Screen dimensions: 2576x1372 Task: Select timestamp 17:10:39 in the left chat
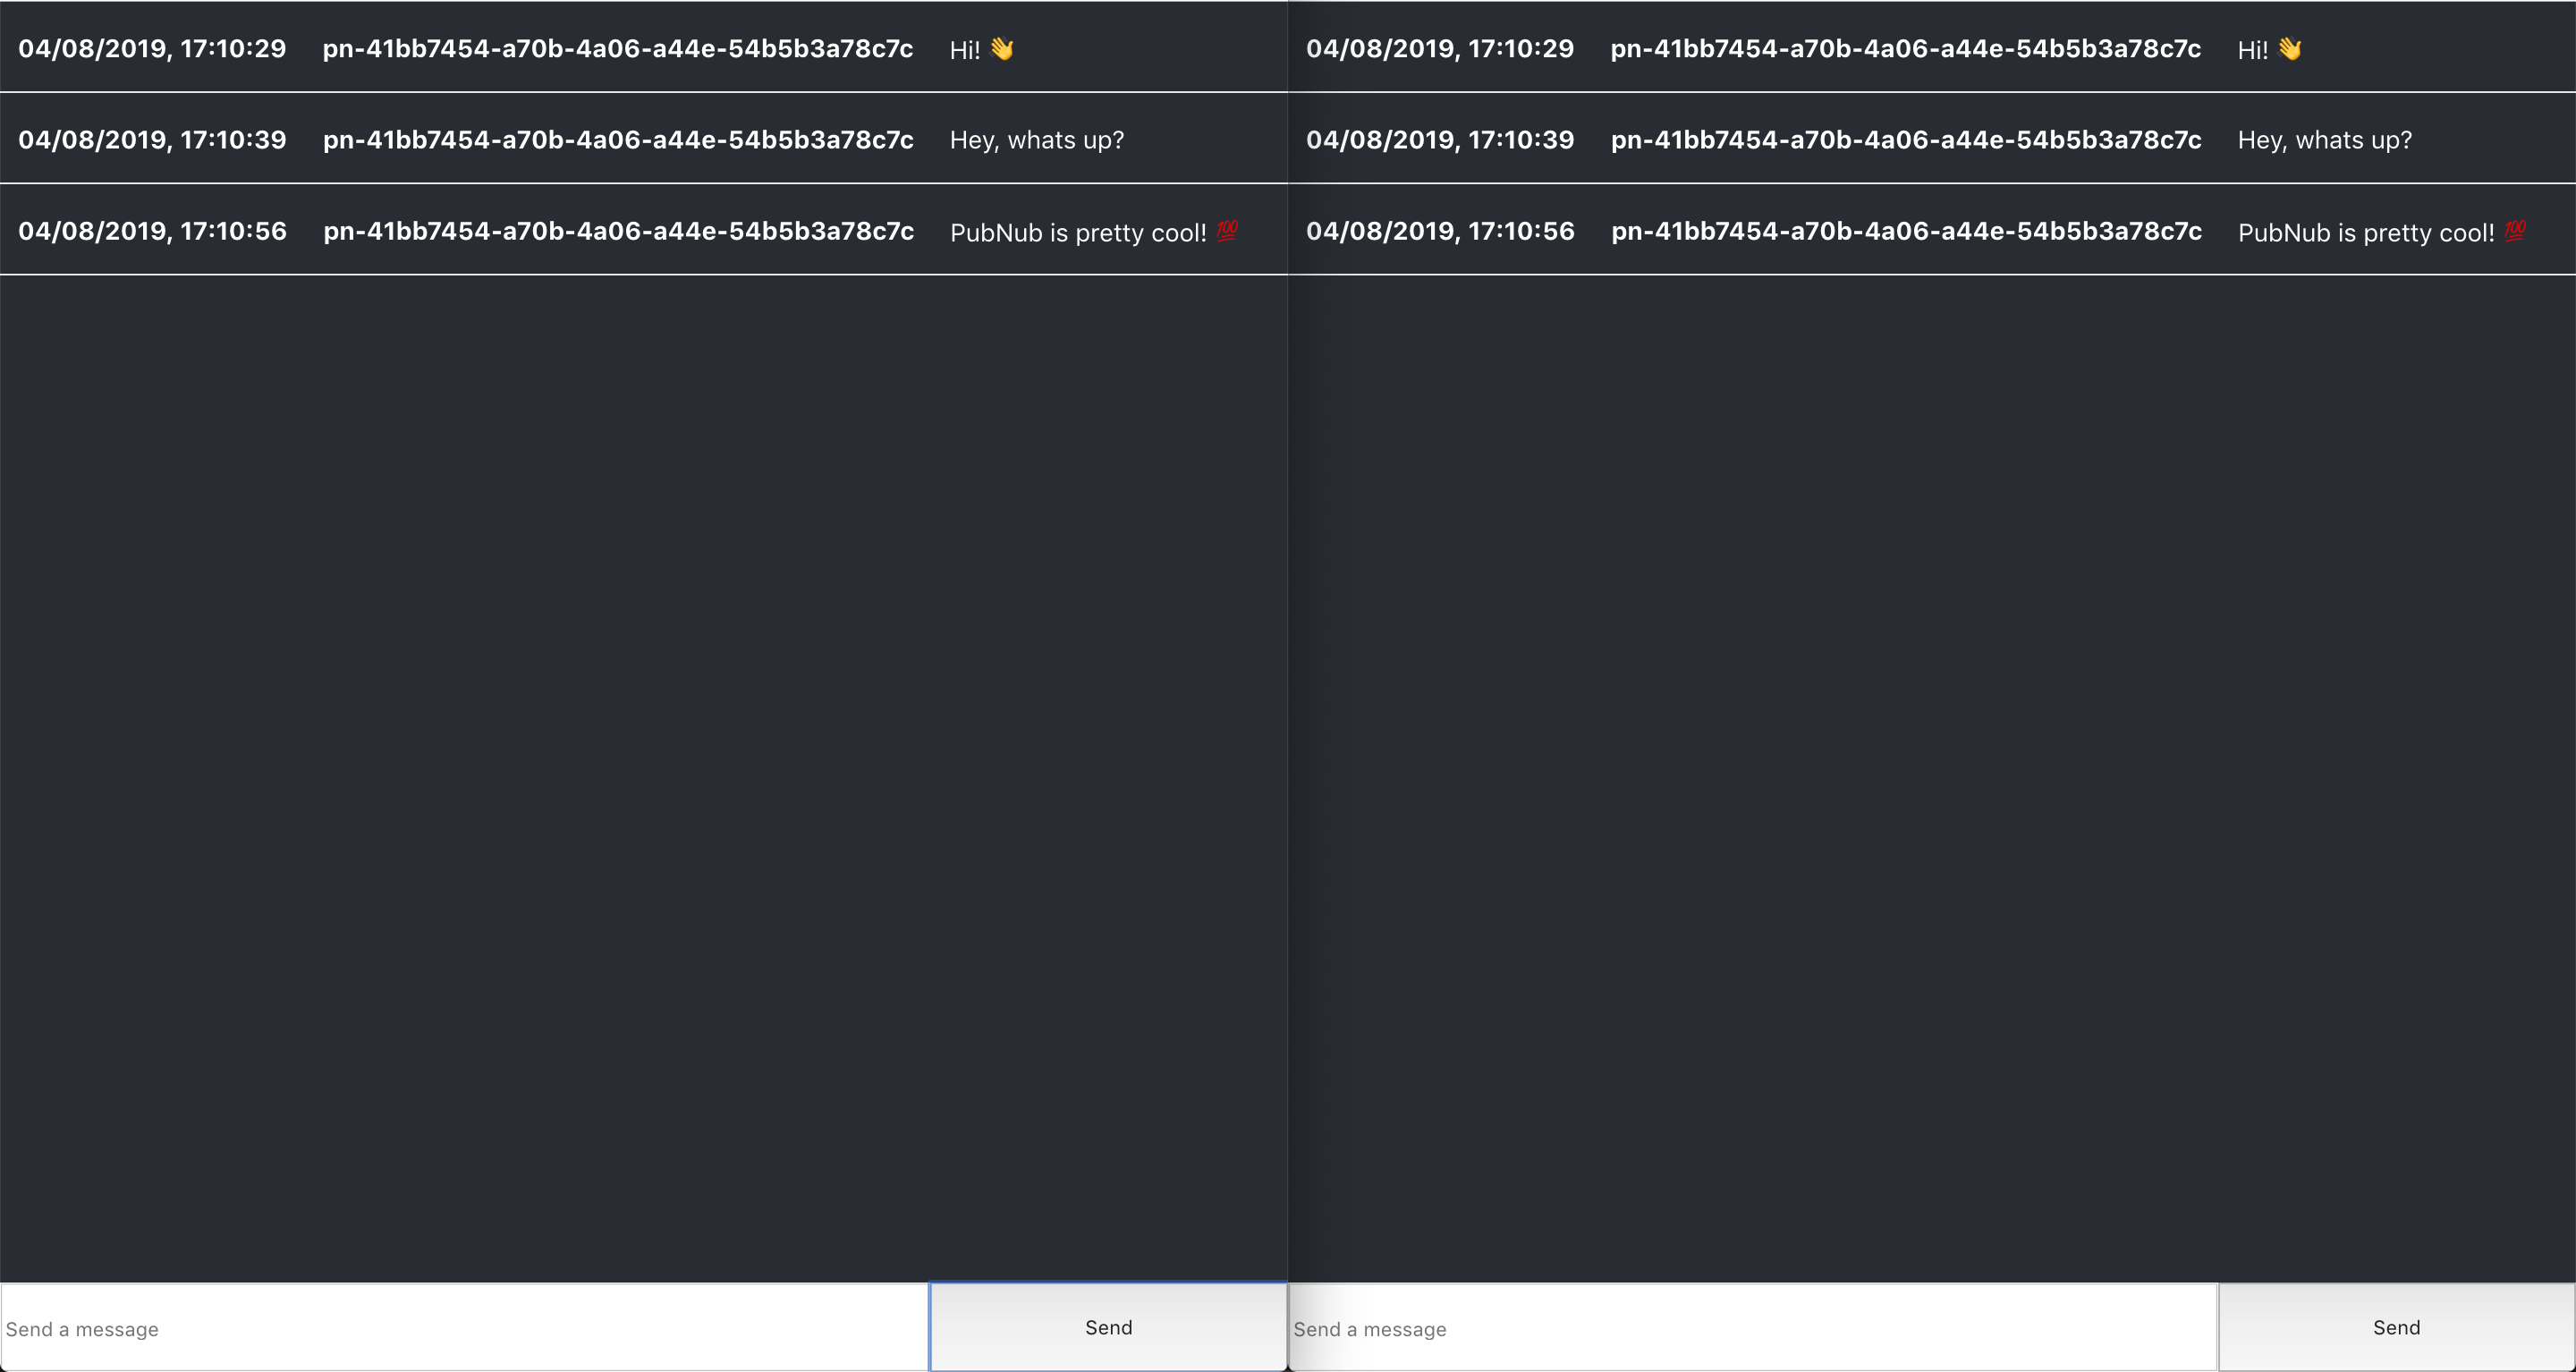(152, 139)
